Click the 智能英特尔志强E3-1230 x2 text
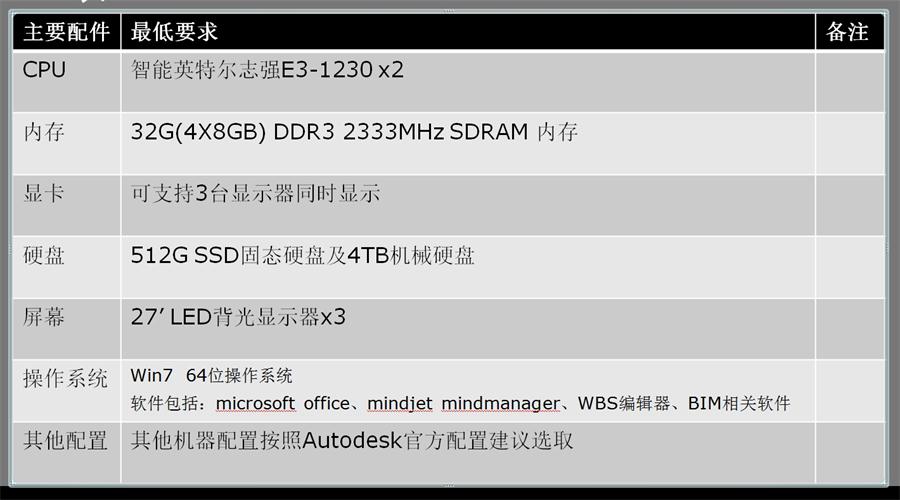This screenshot has width=900, height=500. coord(267,70)
